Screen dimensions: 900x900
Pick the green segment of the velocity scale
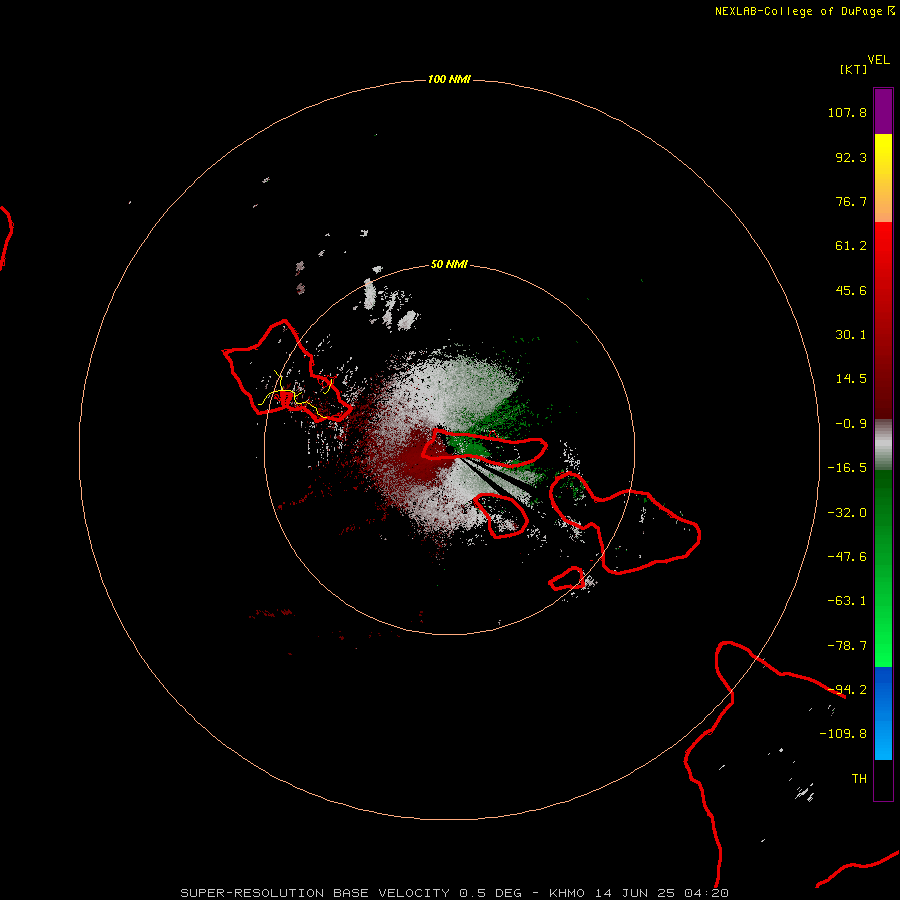(x=883, y=568)
